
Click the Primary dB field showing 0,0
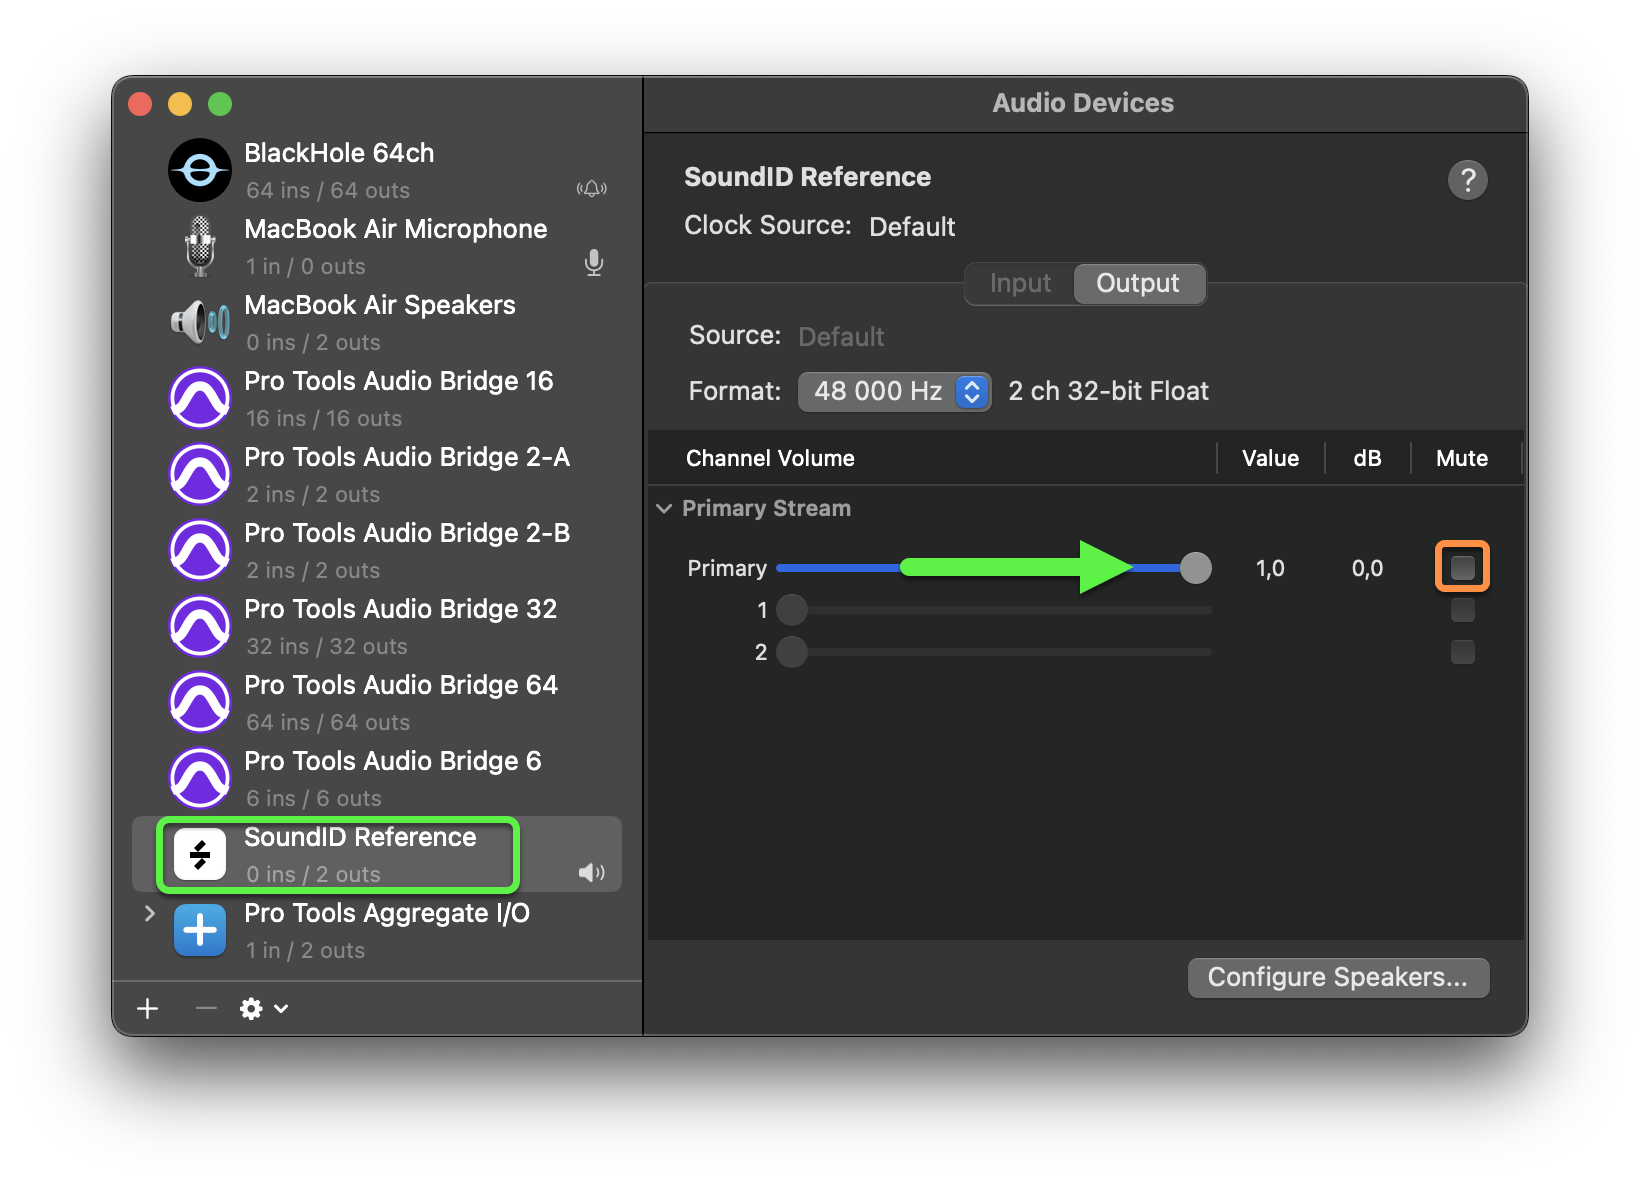pos(1367,569)
